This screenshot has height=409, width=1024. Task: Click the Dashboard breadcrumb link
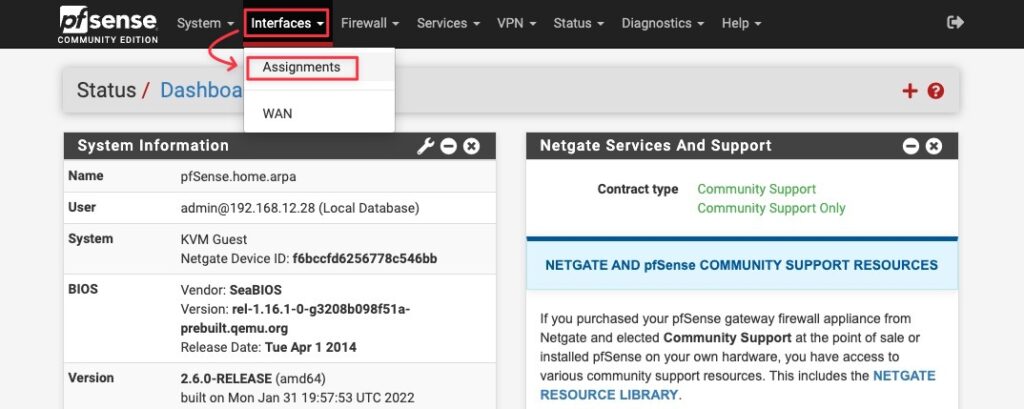click(x=201, y=90)
